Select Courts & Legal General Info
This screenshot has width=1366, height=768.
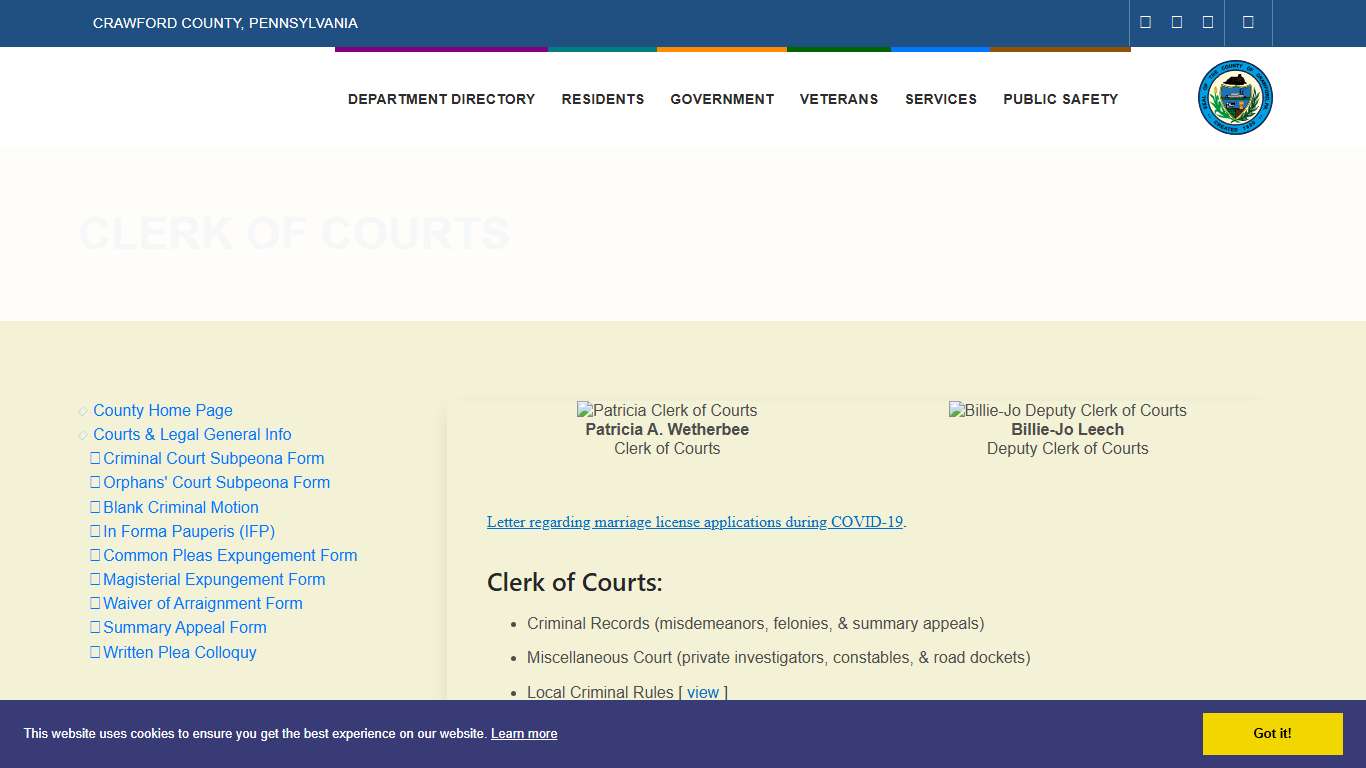192,434
